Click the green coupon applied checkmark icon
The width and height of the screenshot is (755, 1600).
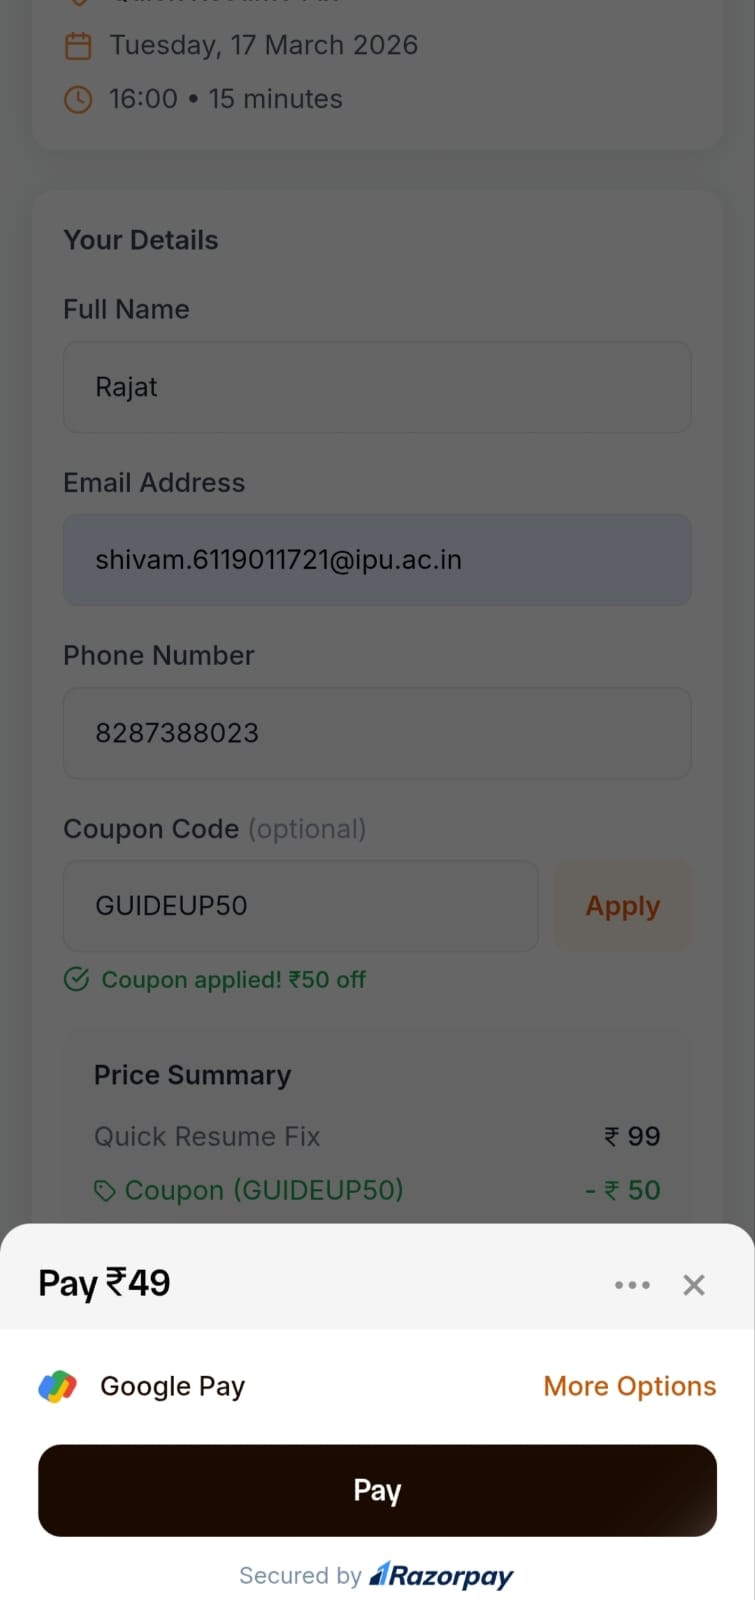coord(77,979)
